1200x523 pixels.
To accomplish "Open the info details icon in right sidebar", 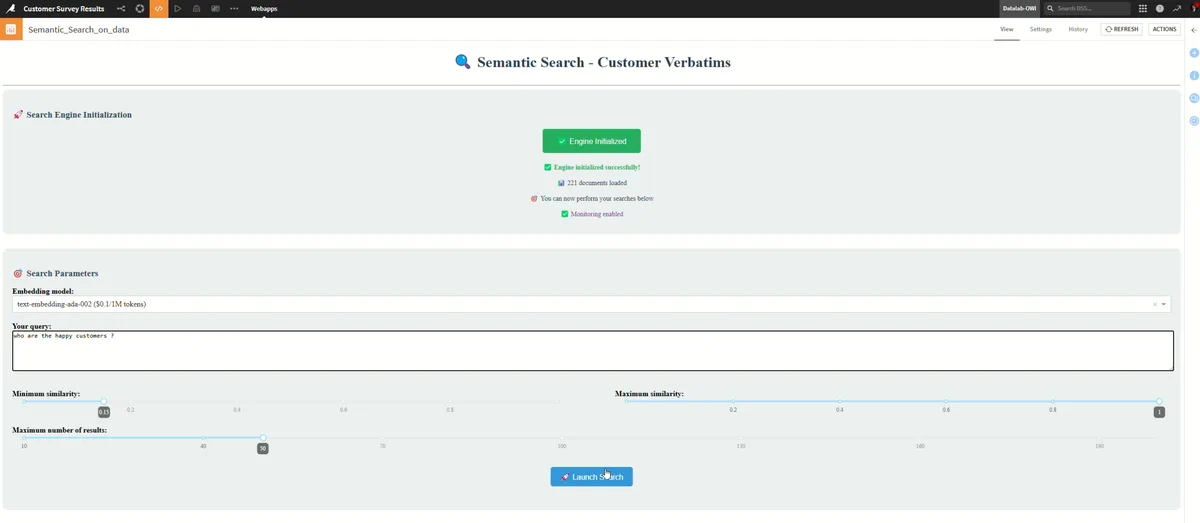I will point(1194,76).
